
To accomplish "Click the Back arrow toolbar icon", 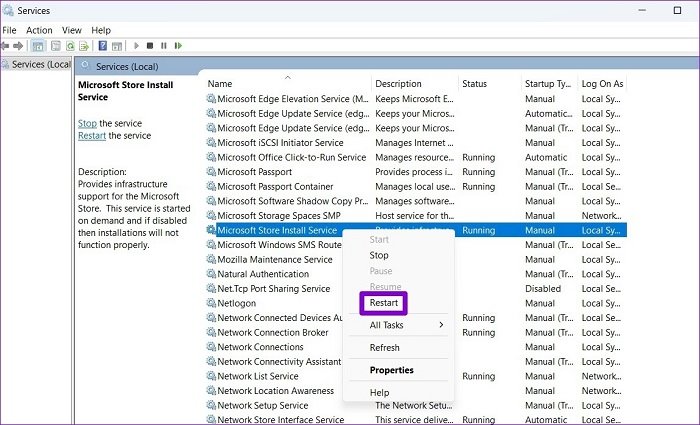I will click(4, 46).
